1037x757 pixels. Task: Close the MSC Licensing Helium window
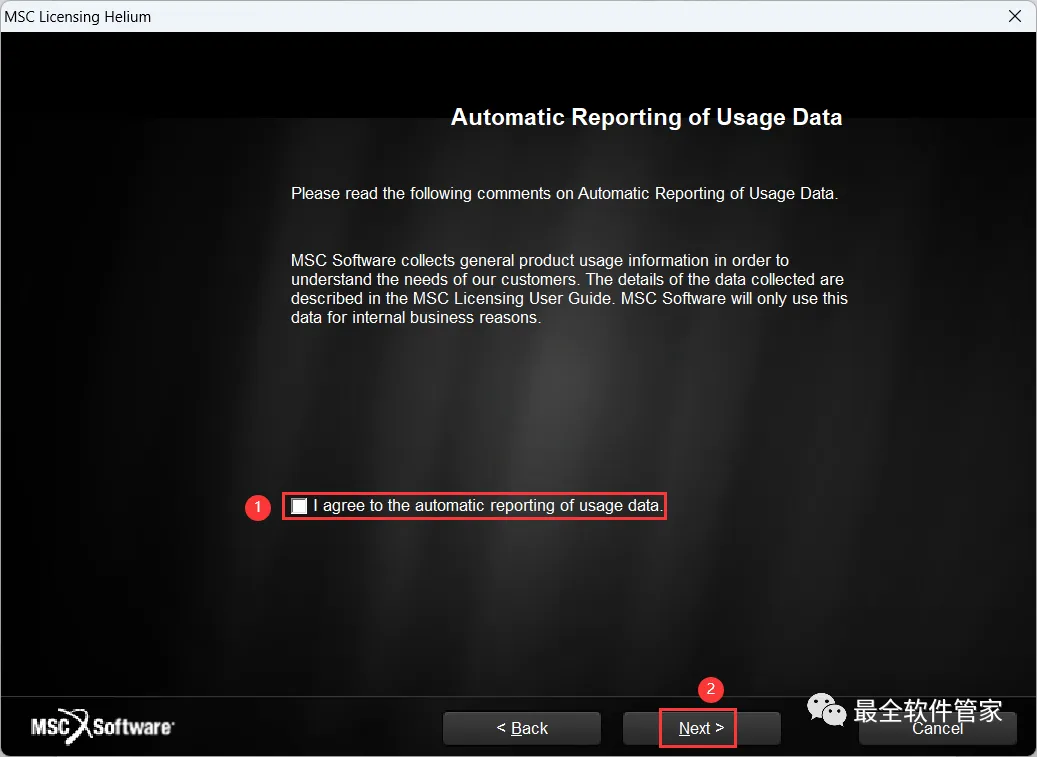pos(1015,16)
